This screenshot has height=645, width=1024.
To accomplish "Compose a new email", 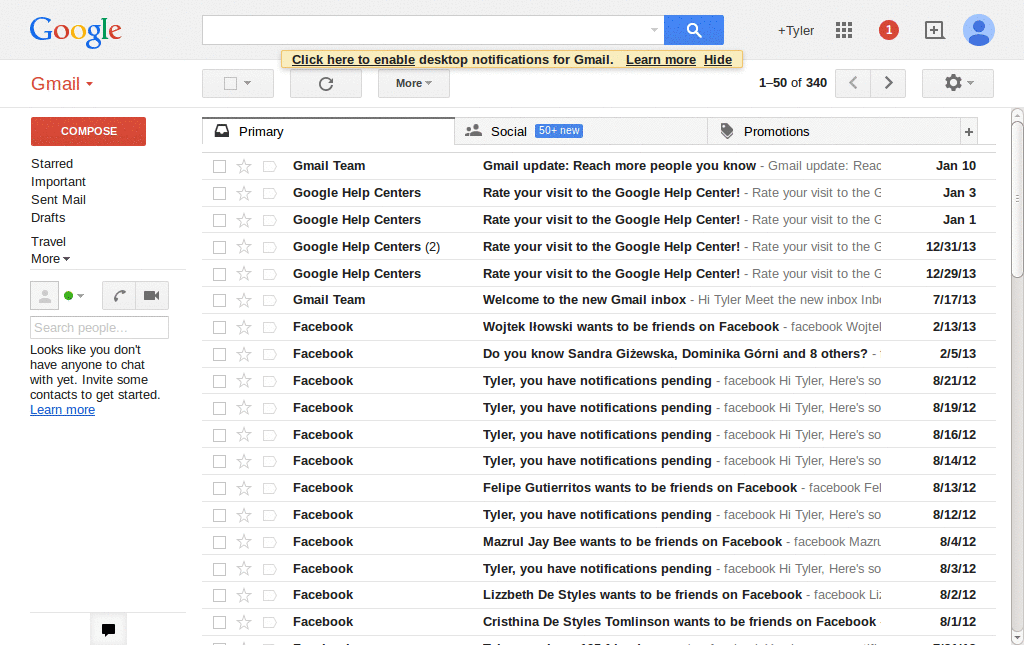I will click(88, 131).
